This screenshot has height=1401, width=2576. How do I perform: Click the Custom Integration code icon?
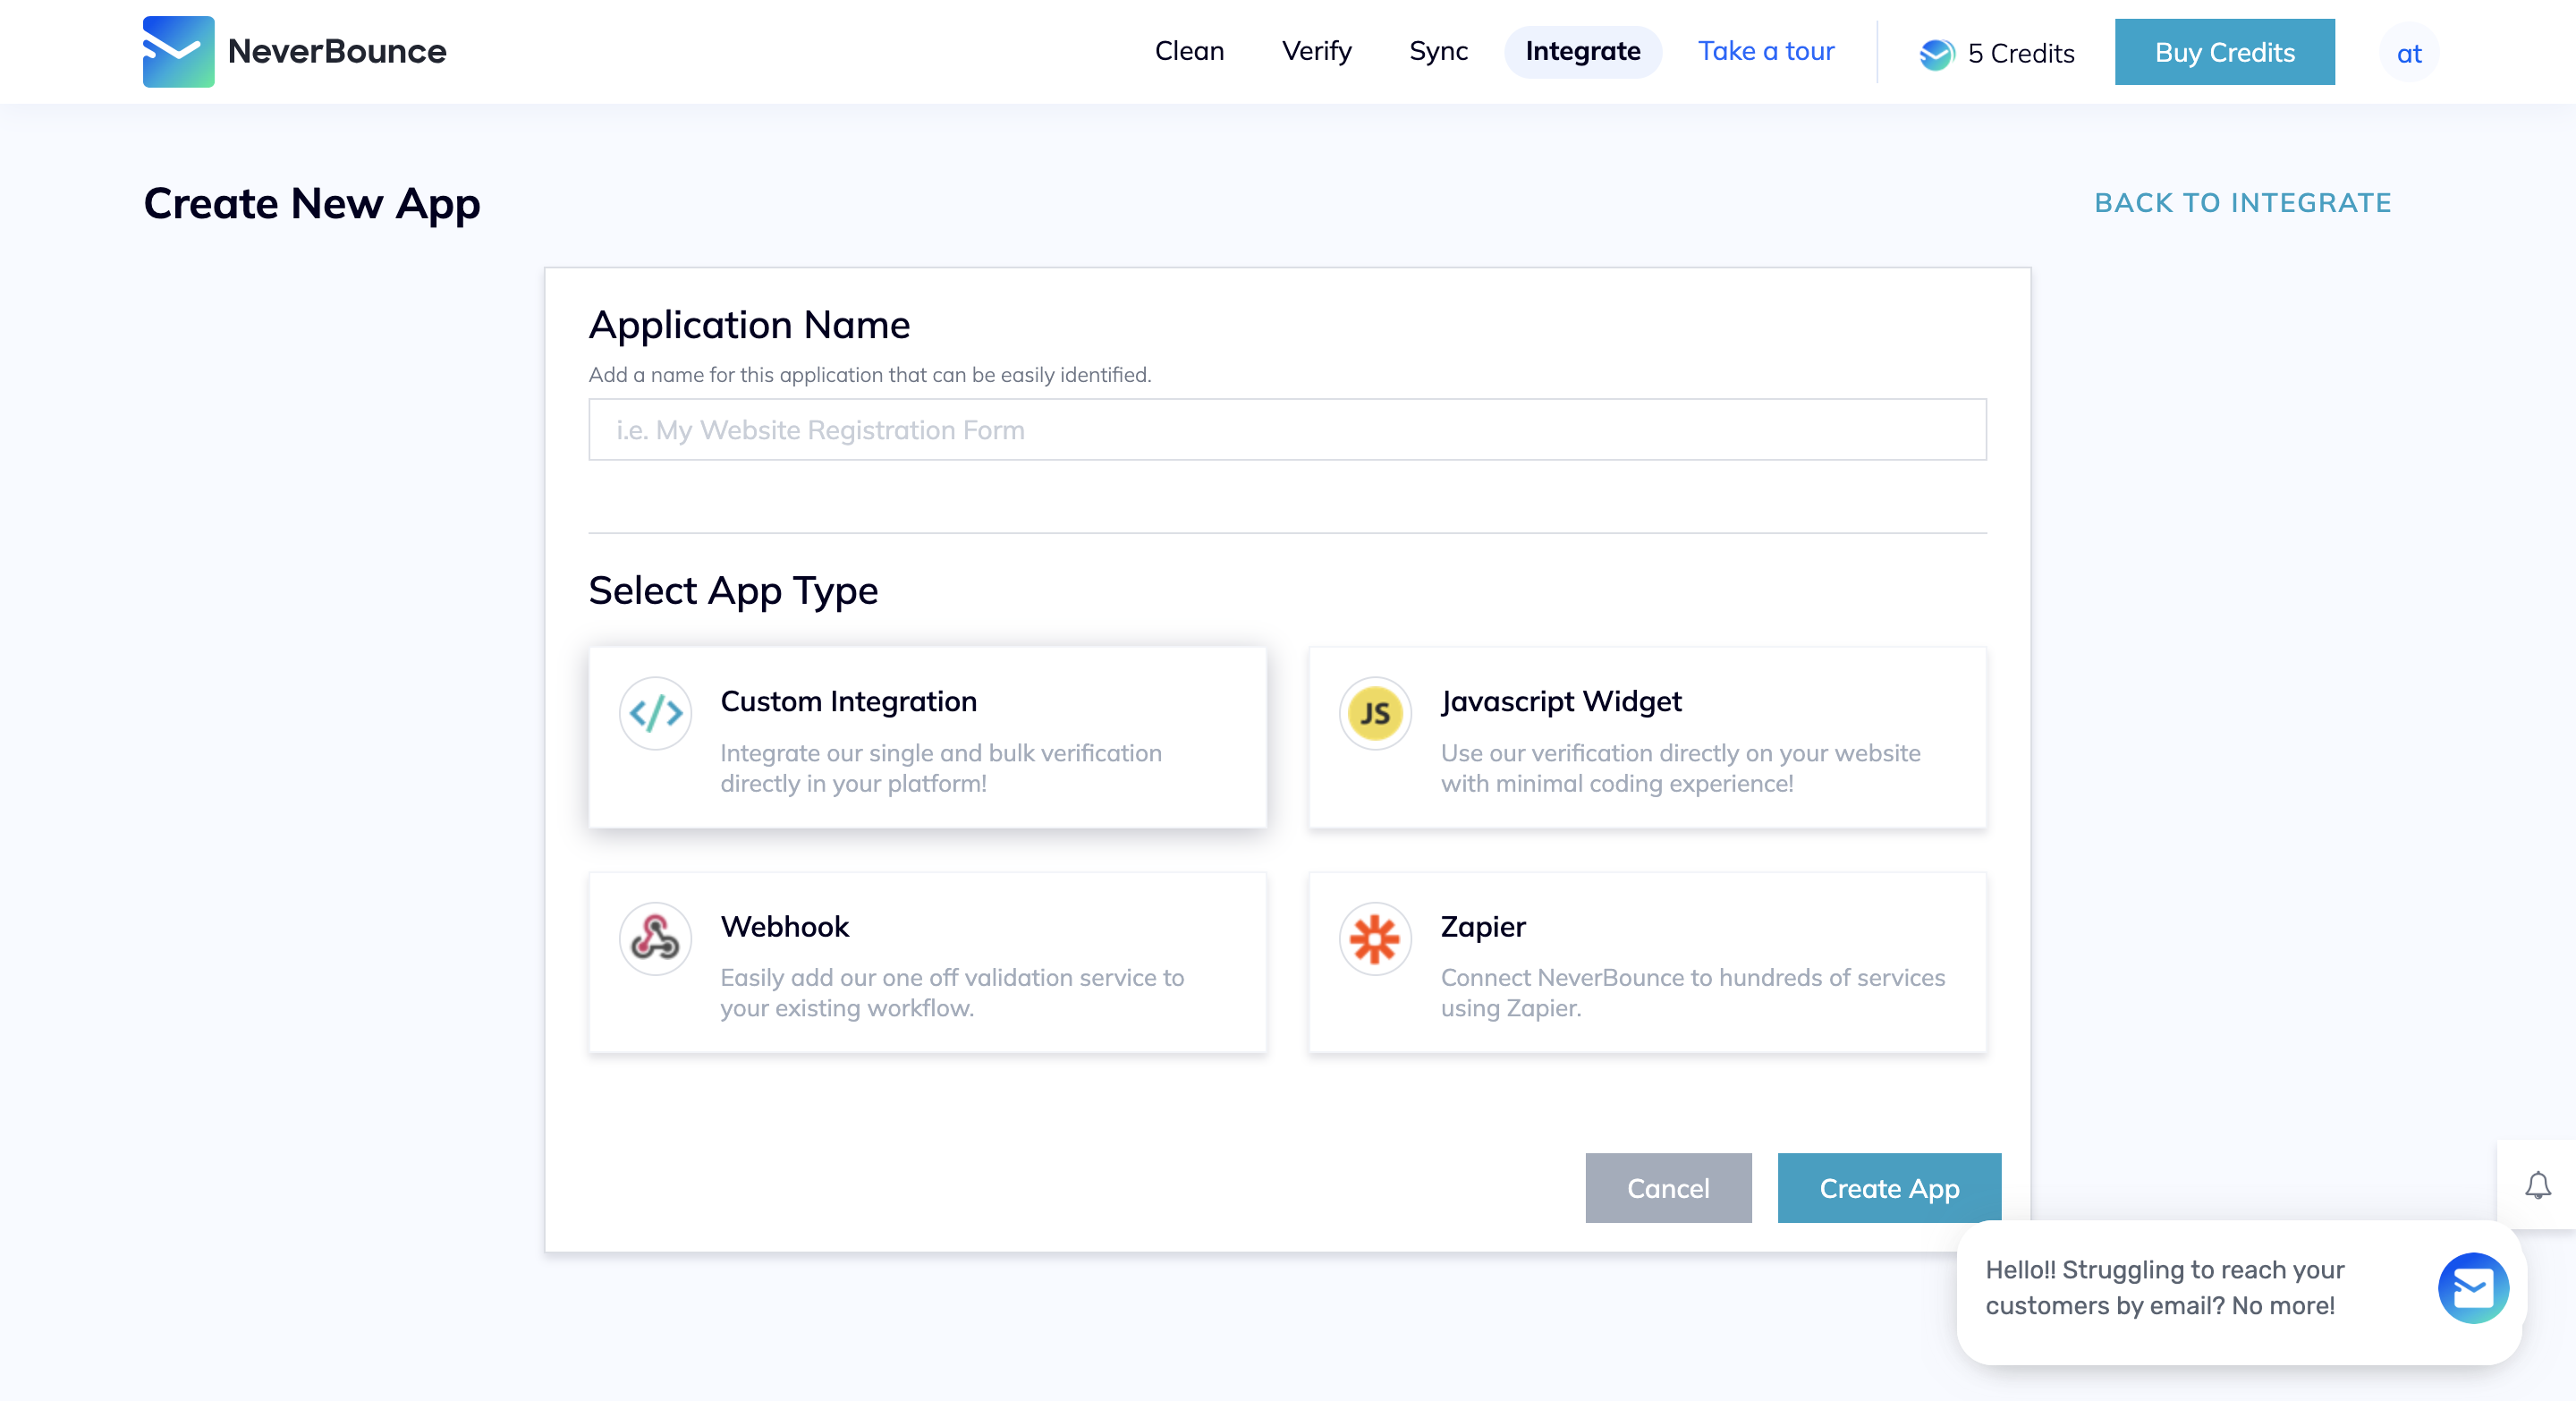click(656, 713)
